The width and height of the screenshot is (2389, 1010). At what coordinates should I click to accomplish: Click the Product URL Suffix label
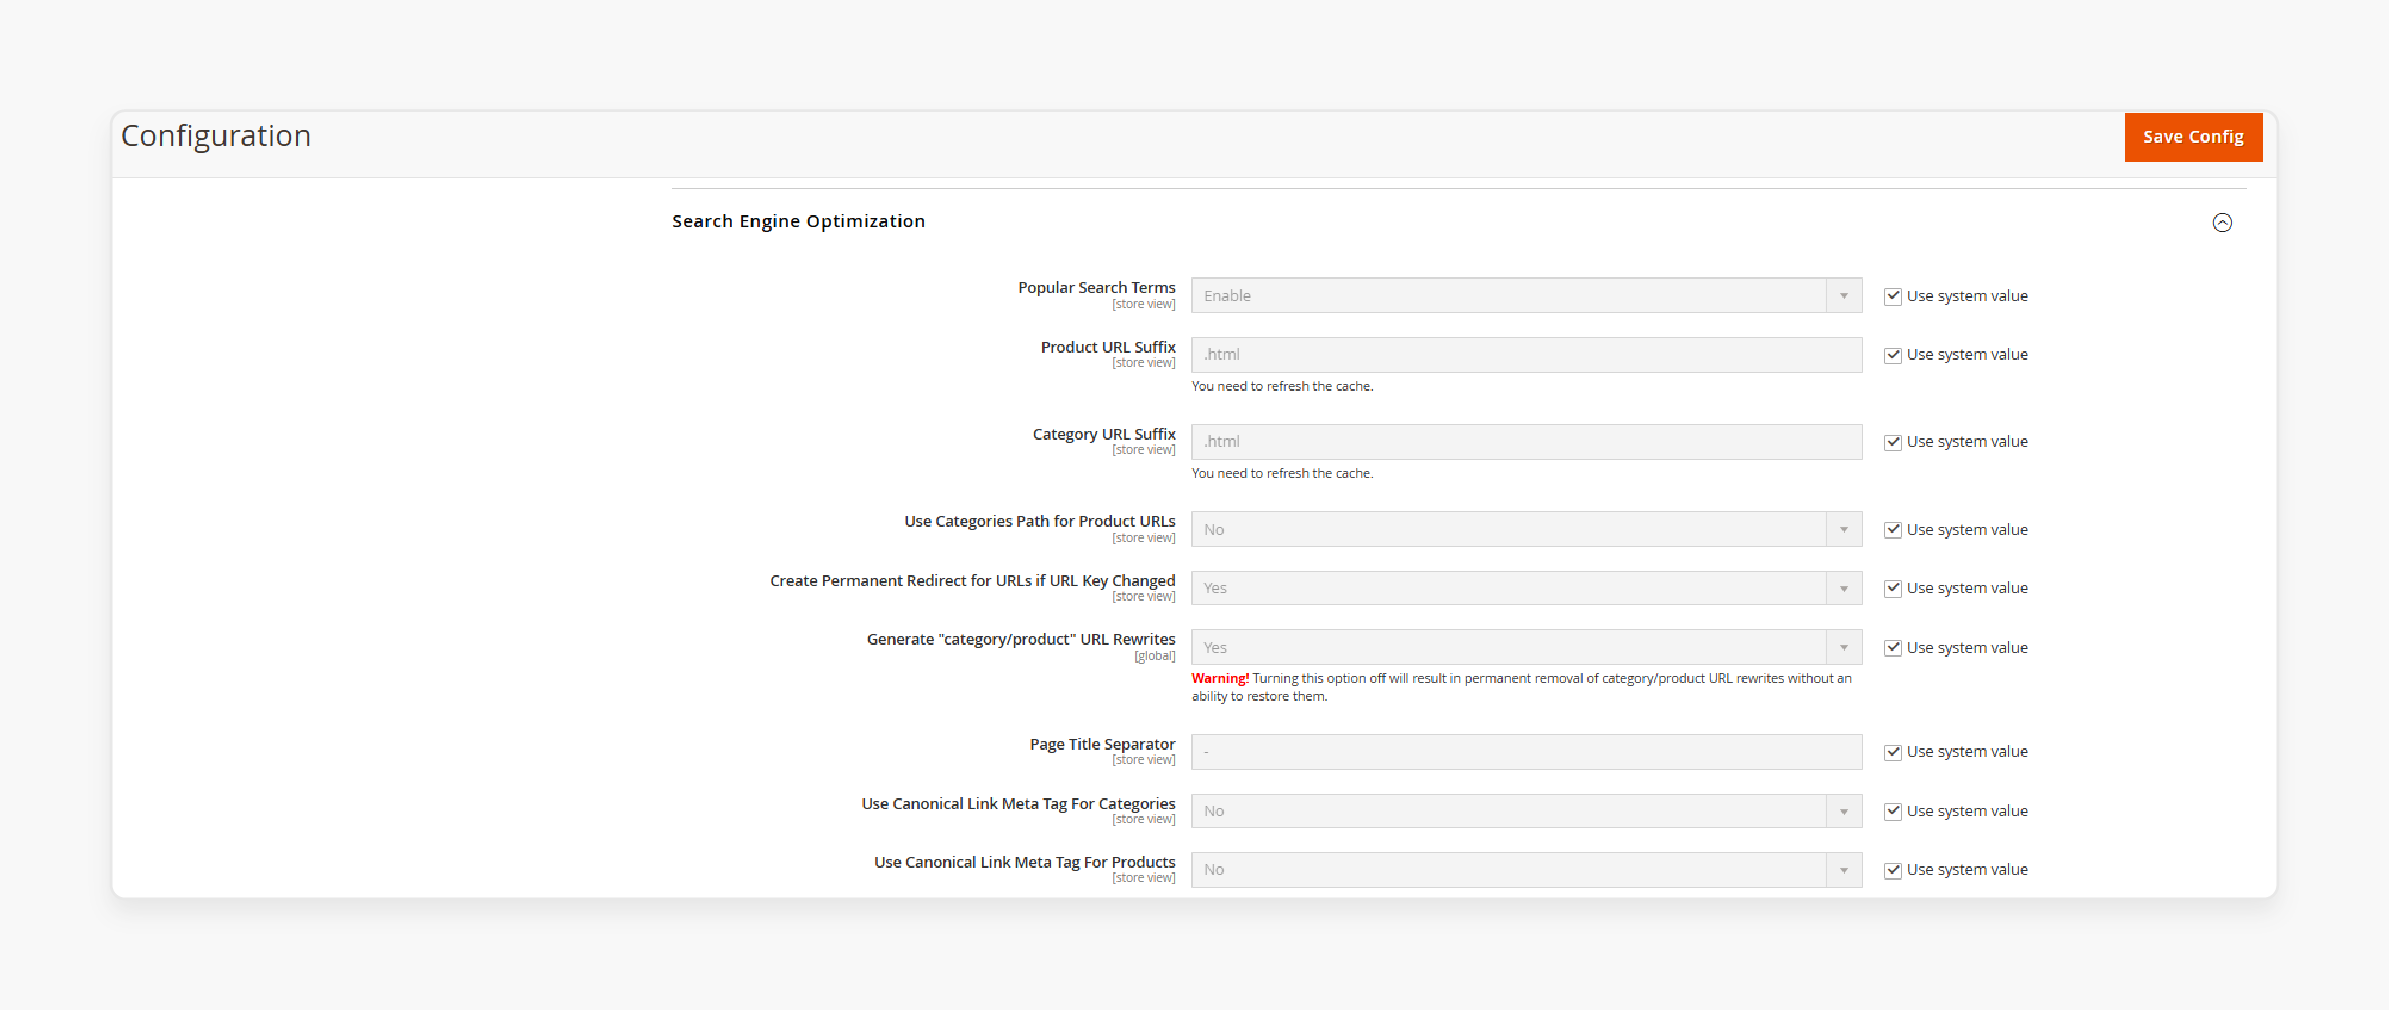pyautogui.click(x=1108, y=347)
